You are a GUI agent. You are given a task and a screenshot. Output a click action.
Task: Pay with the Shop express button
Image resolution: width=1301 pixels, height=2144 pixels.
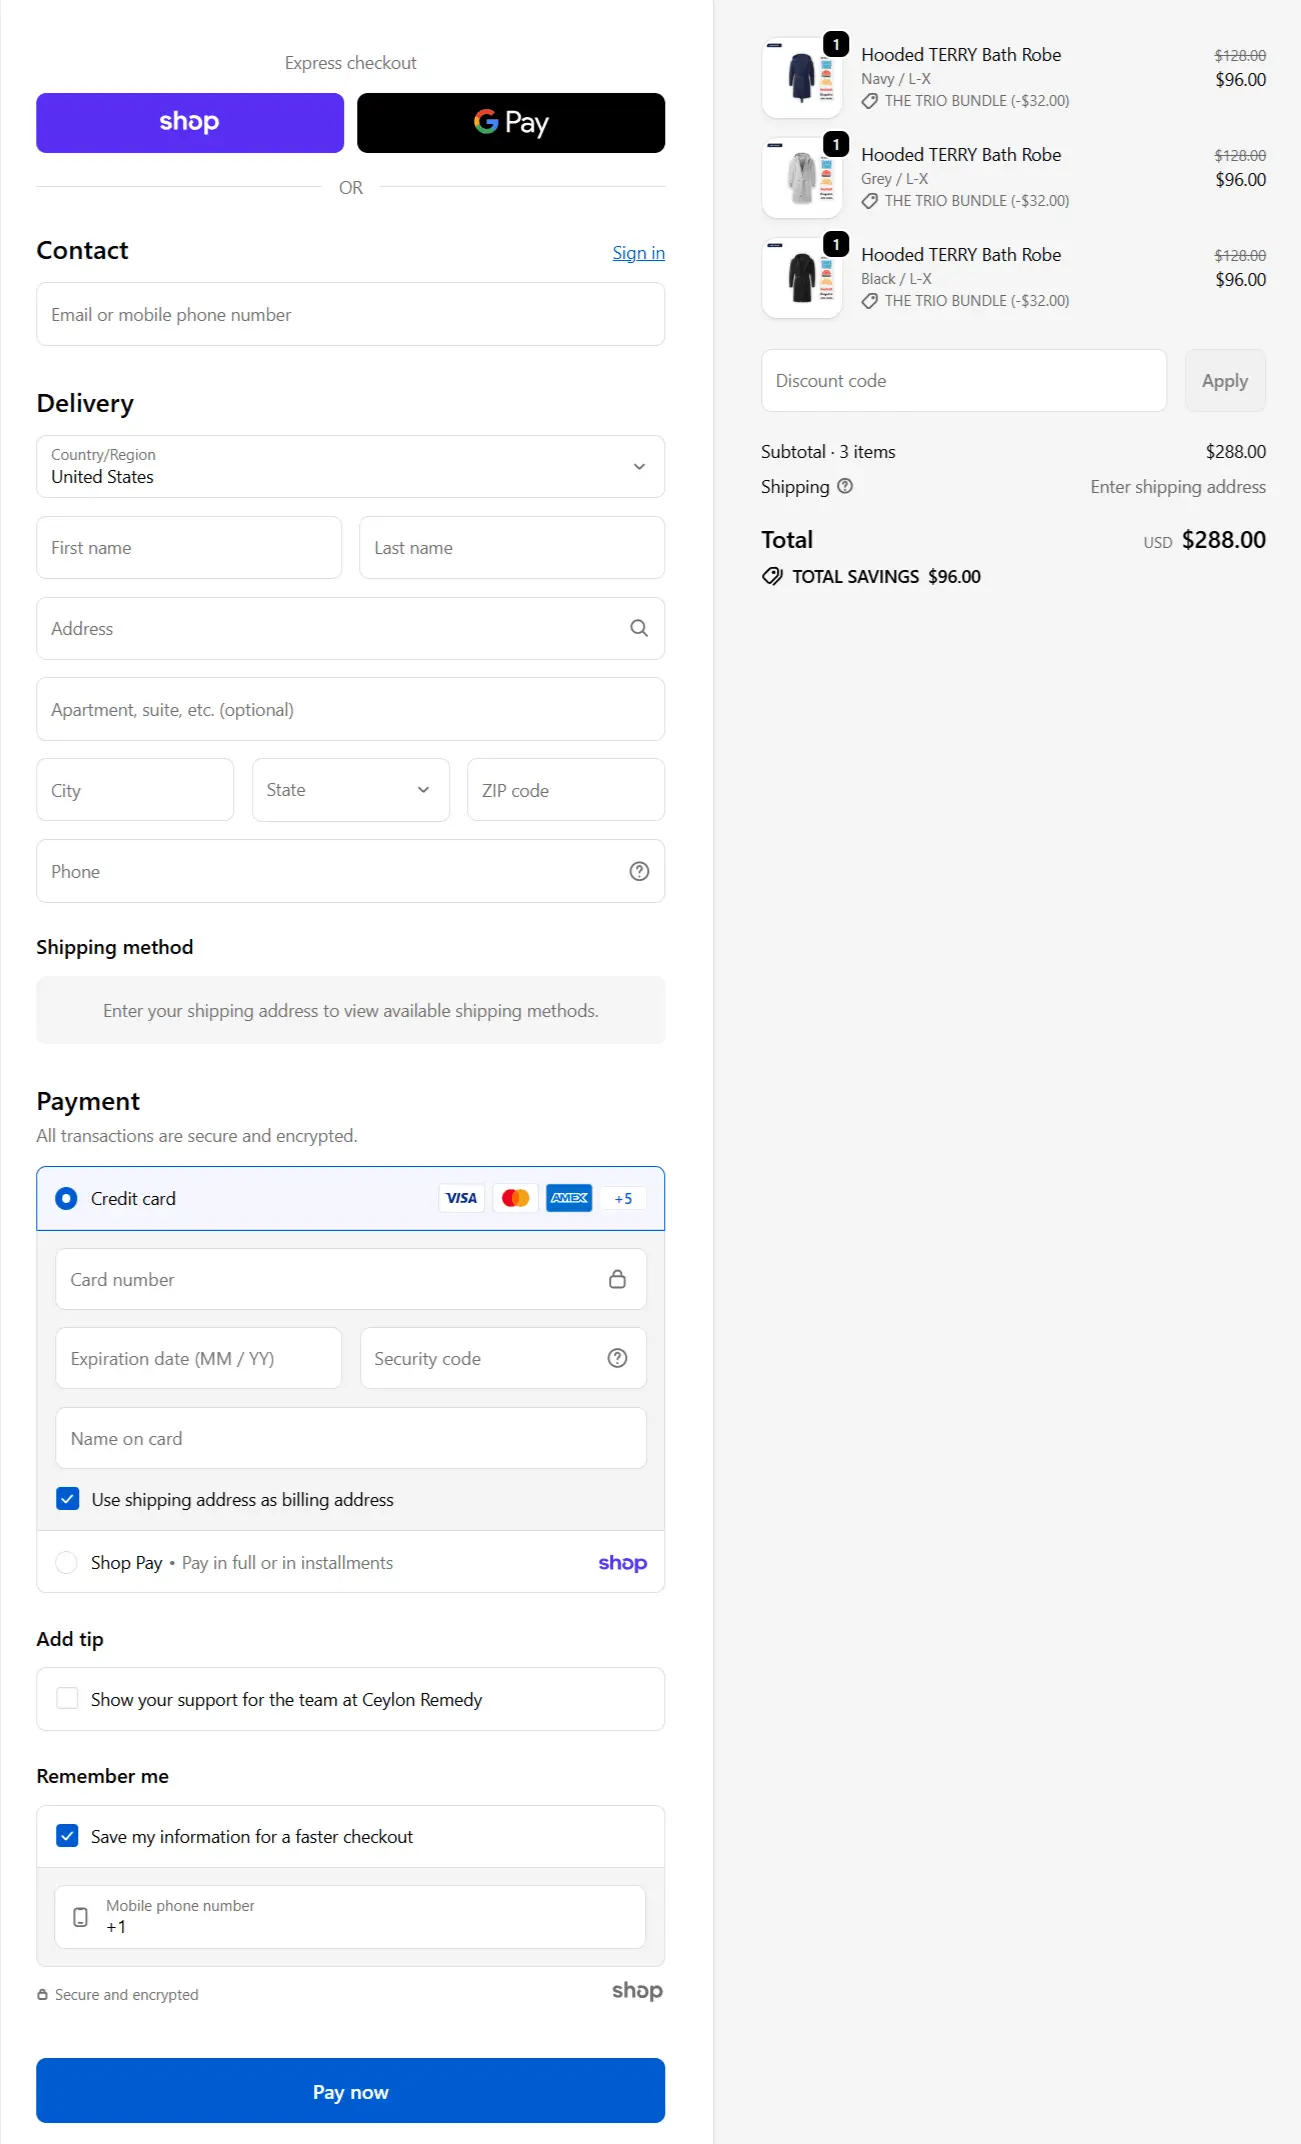pyautogui.click(x=190, y=123)
